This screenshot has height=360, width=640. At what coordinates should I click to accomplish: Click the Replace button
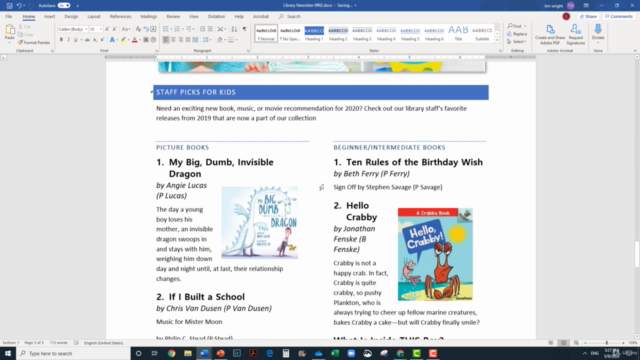[517, 34]
